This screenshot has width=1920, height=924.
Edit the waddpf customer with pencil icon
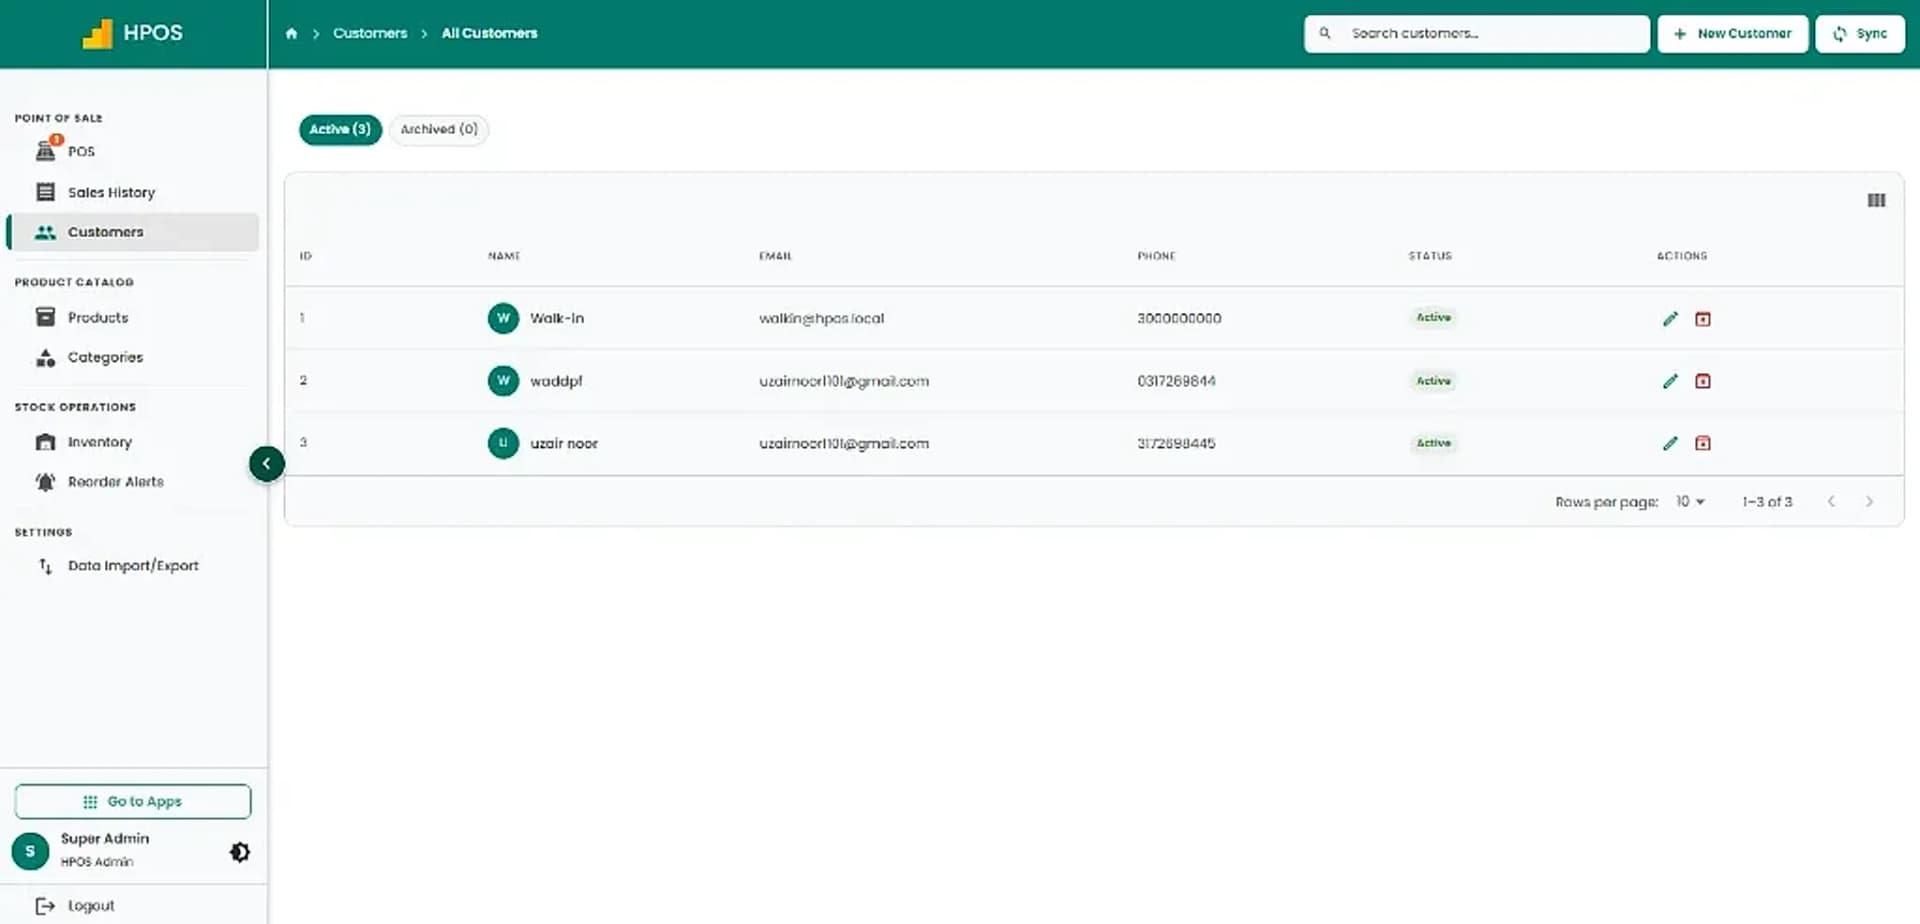[x=1670, y=381]
